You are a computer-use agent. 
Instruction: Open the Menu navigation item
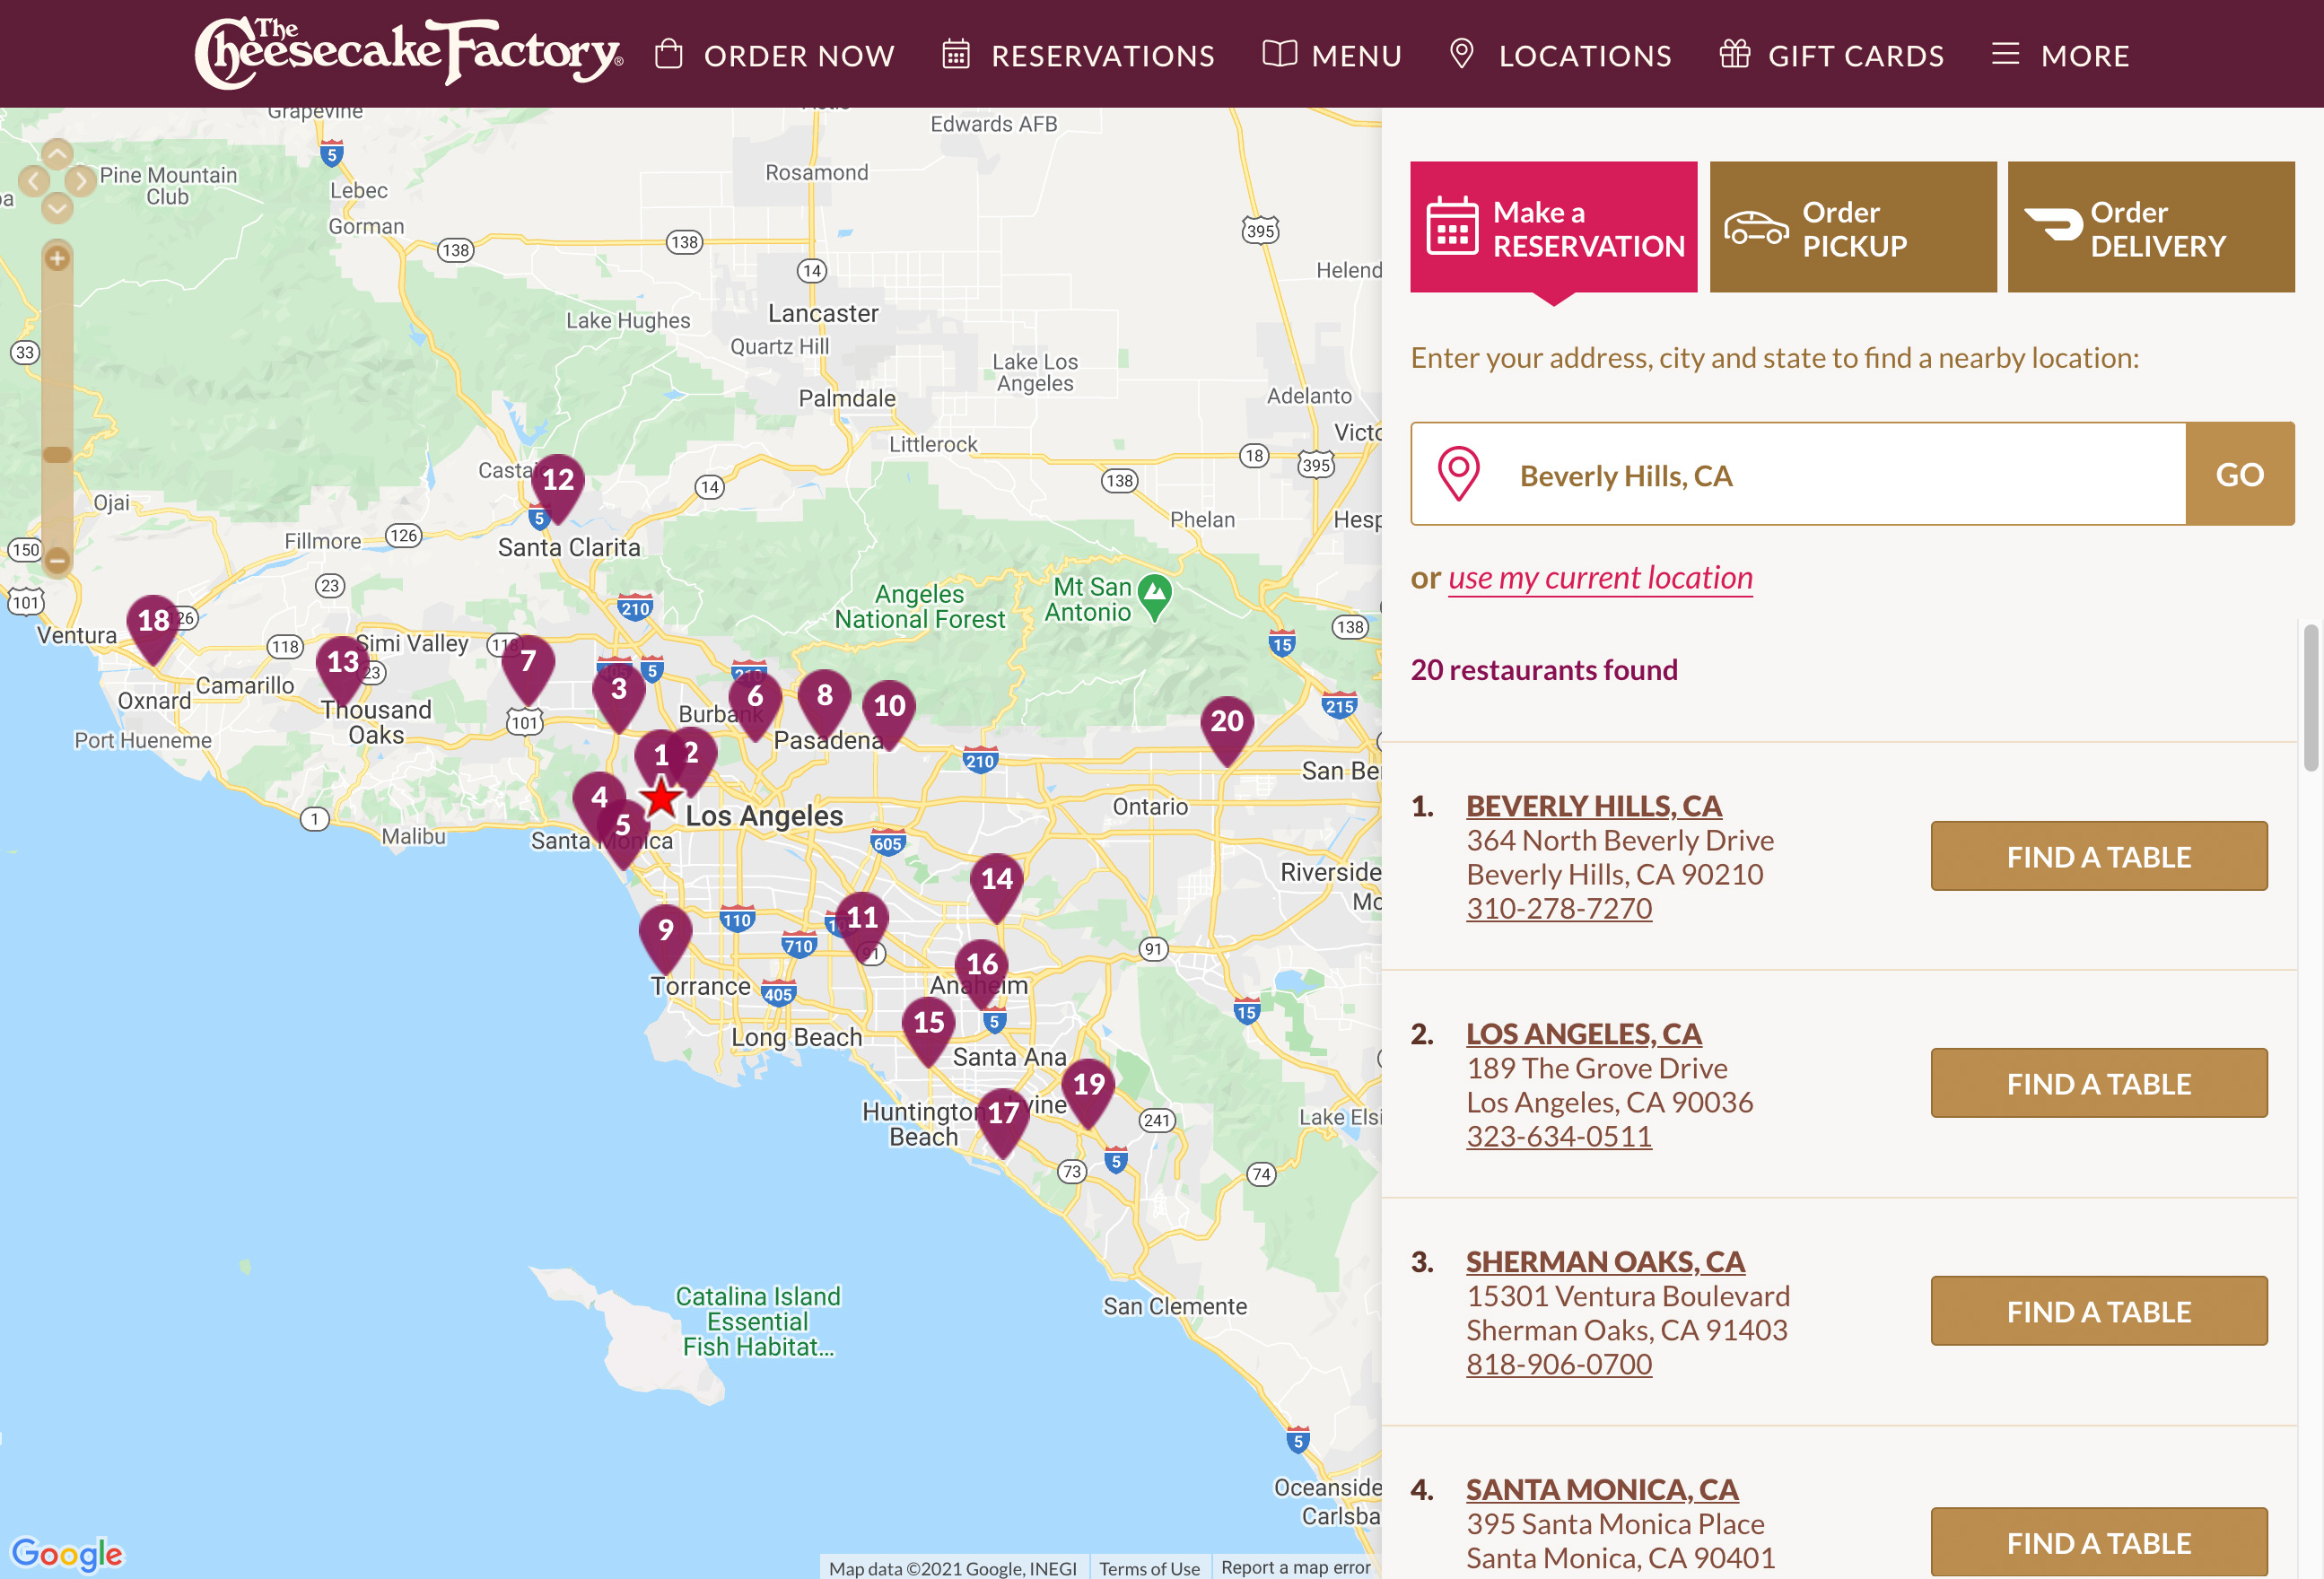1332,55
